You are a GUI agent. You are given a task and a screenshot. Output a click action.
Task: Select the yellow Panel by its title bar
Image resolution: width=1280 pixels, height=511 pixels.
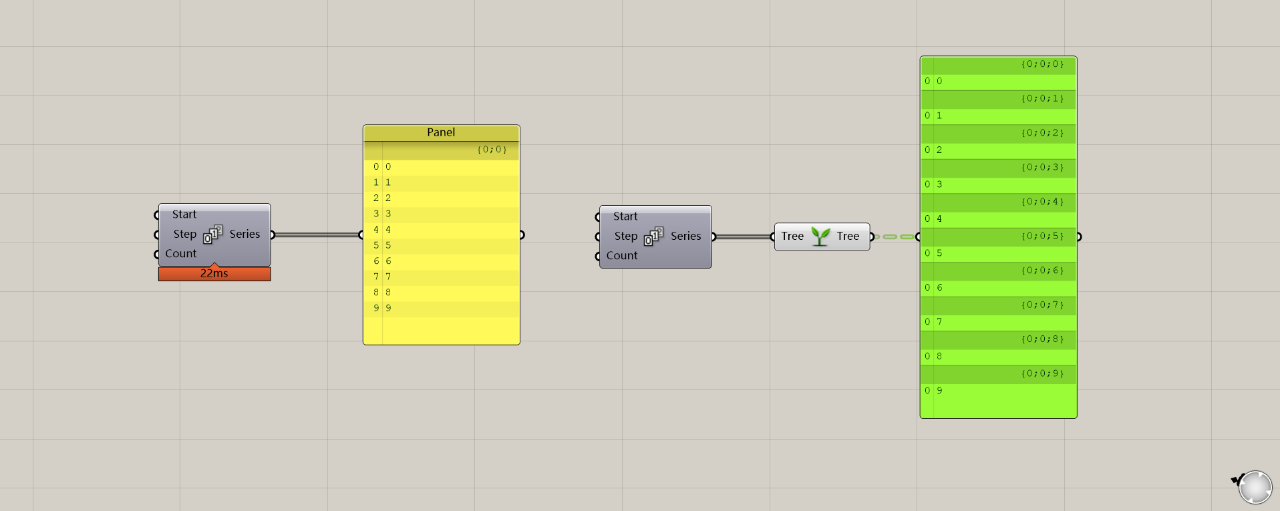(x=441, y=132)
